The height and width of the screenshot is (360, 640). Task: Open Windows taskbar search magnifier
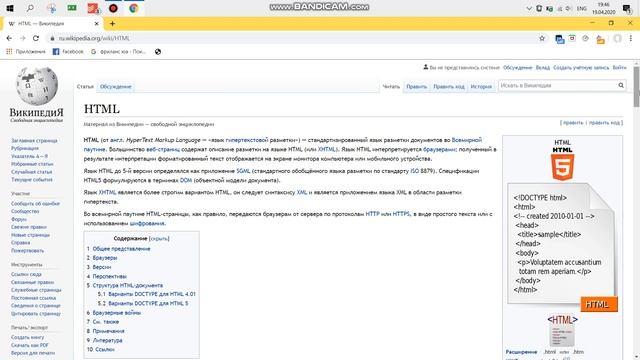tap(30, 8)
